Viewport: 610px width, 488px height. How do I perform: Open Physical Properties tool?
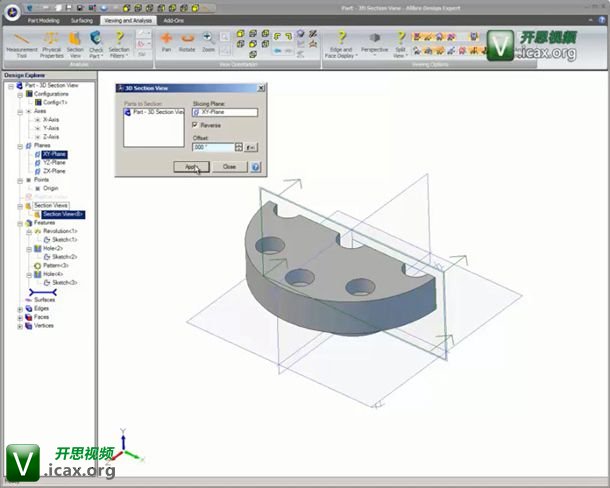[x=52, y=45]
